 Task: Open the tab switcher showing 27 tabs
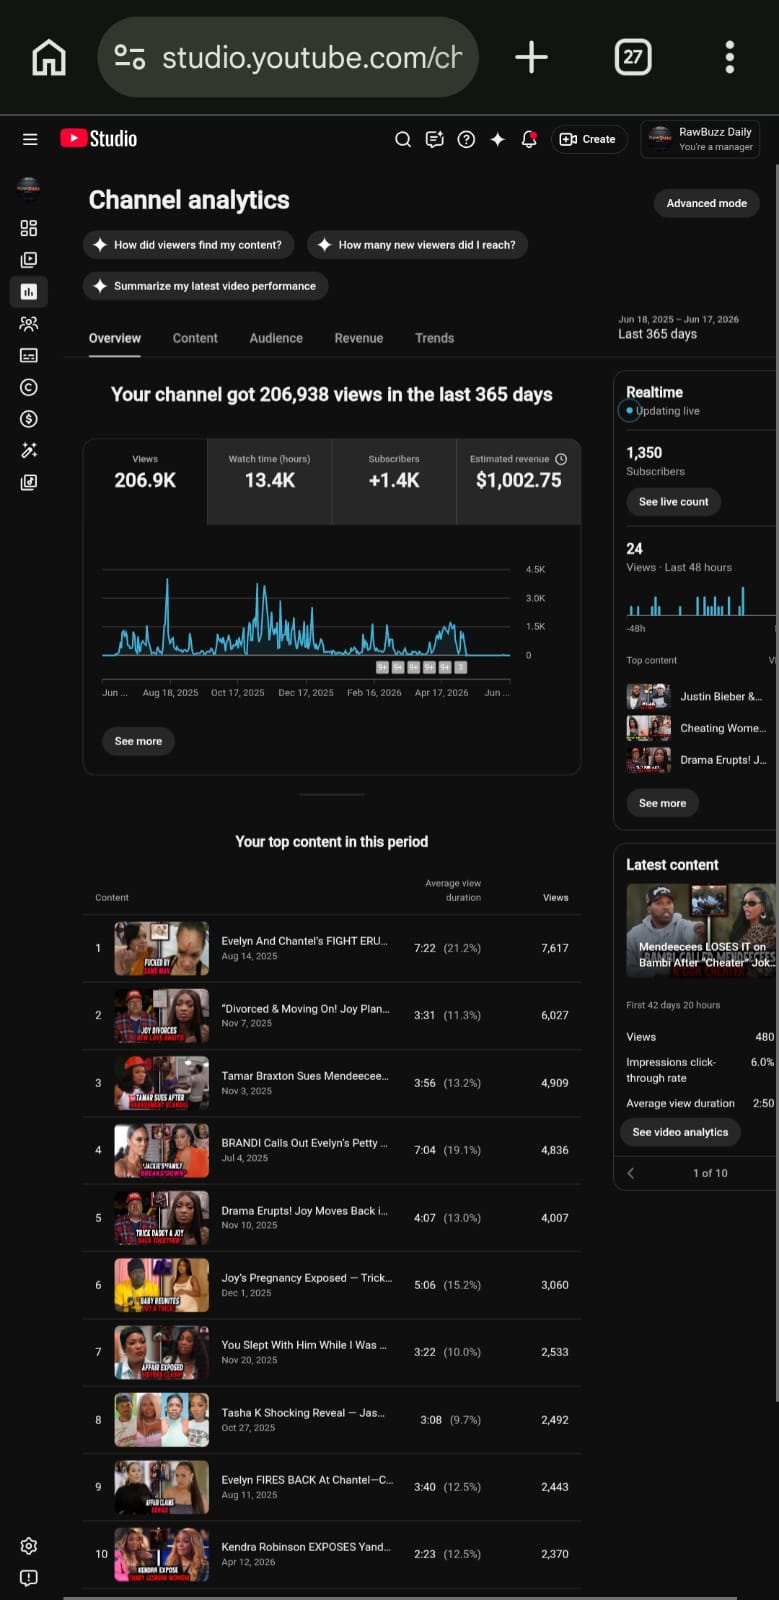coord(632,57)
